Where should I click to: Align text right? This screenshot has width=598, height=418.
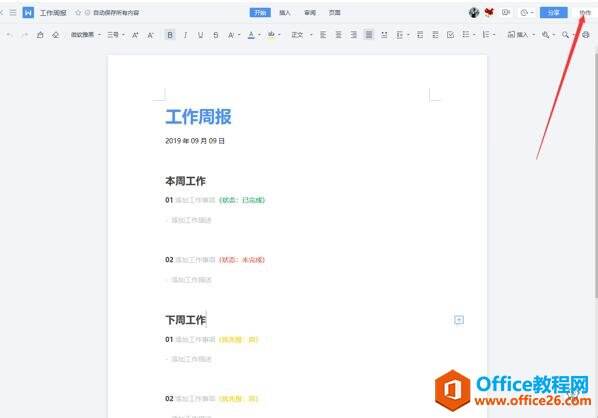(x=354, y=35)
